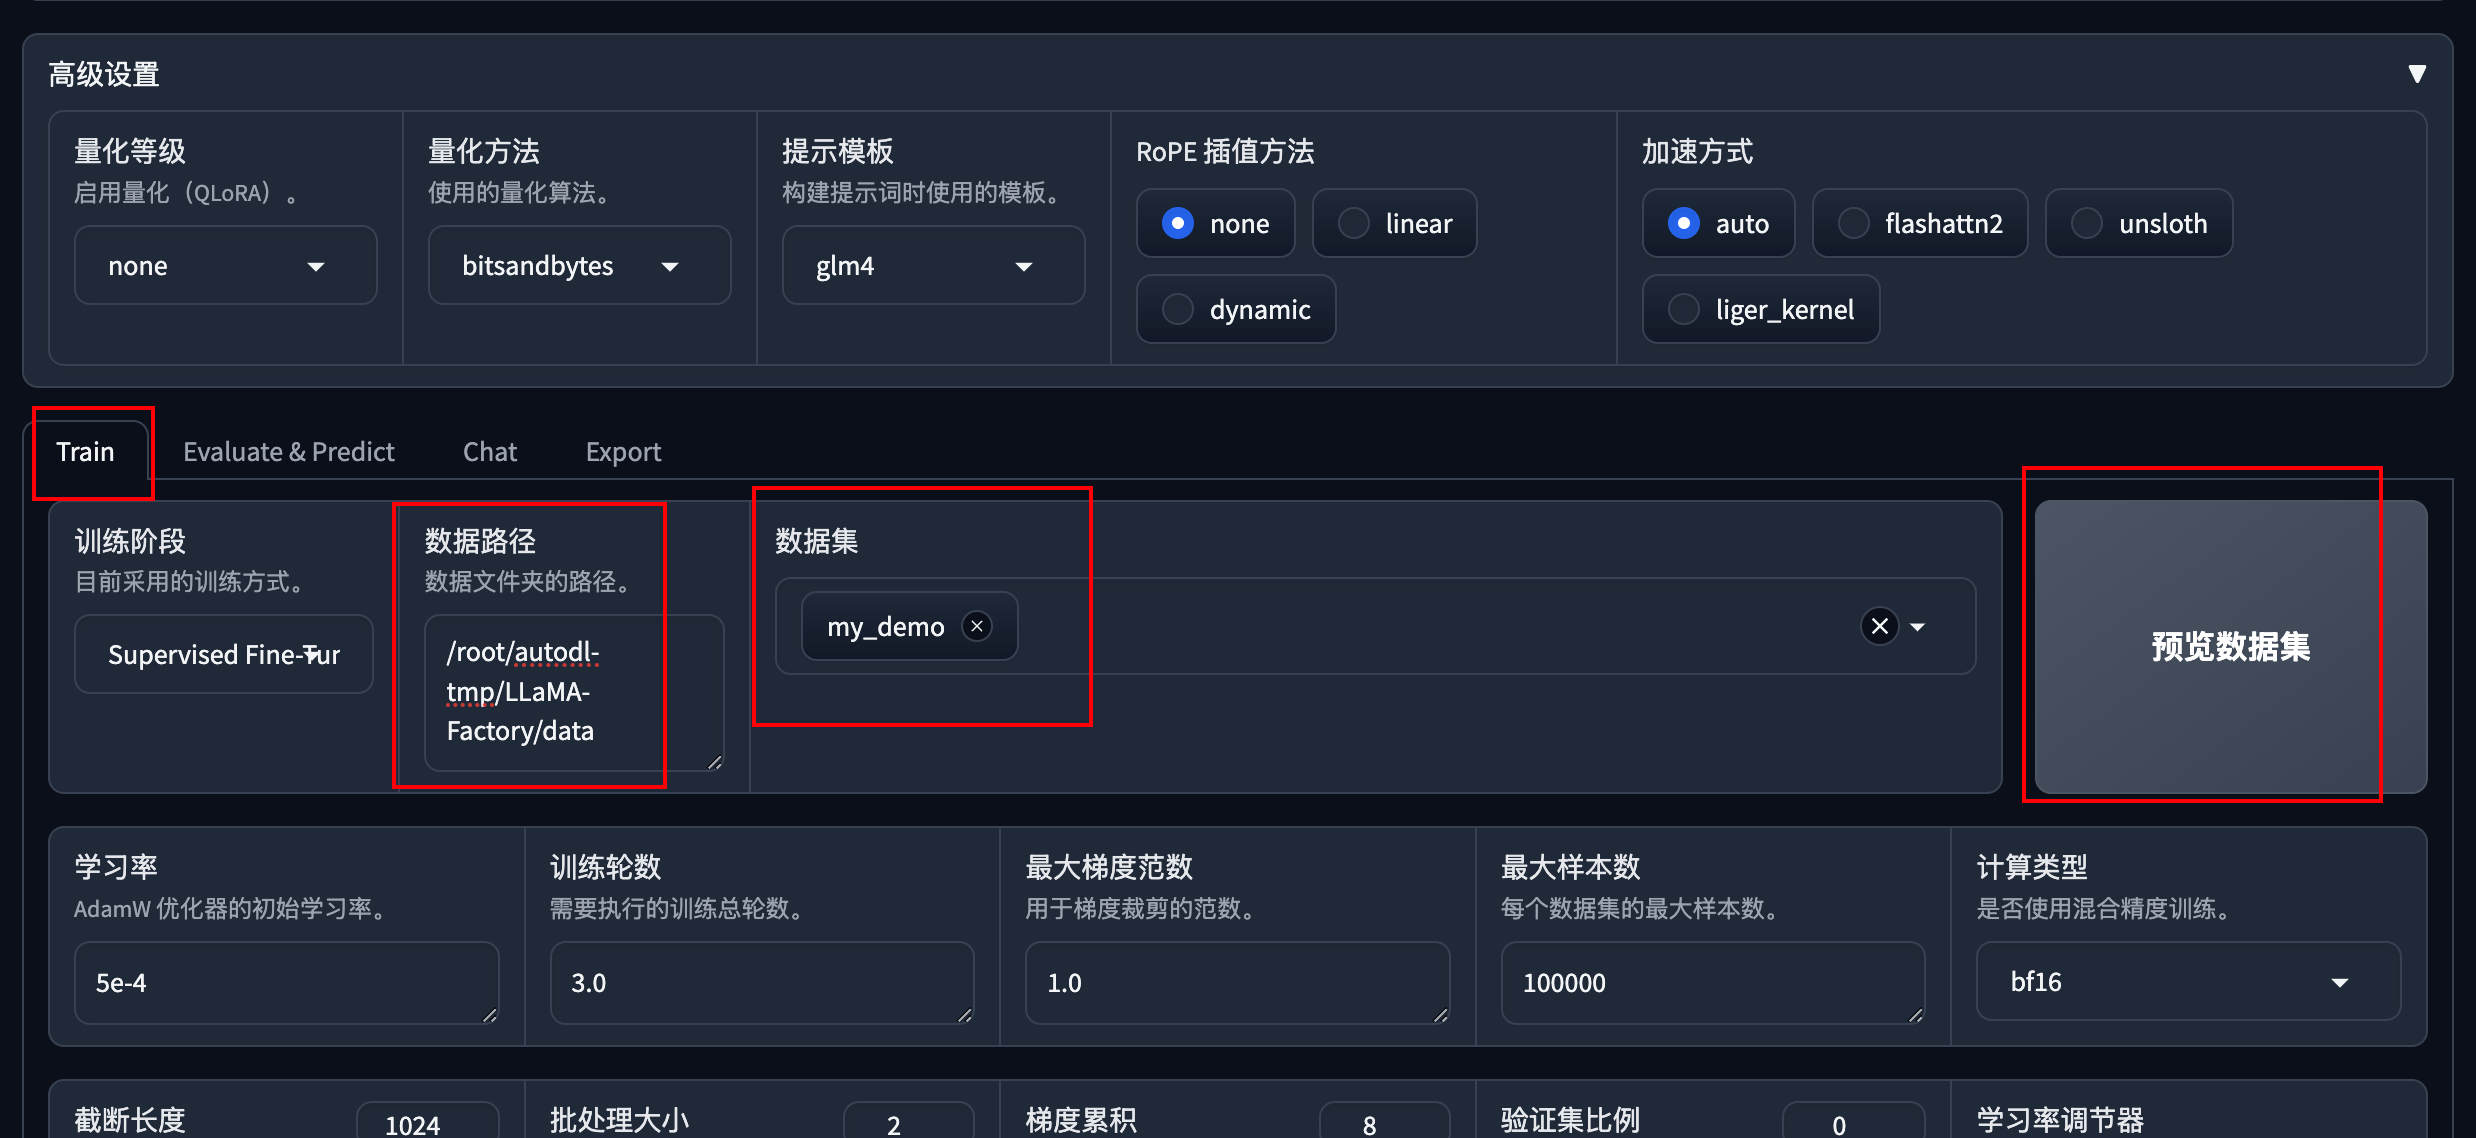Click the 学习率 input field
Screen dimensions: 2476x1138
click(x=285, y=982)
